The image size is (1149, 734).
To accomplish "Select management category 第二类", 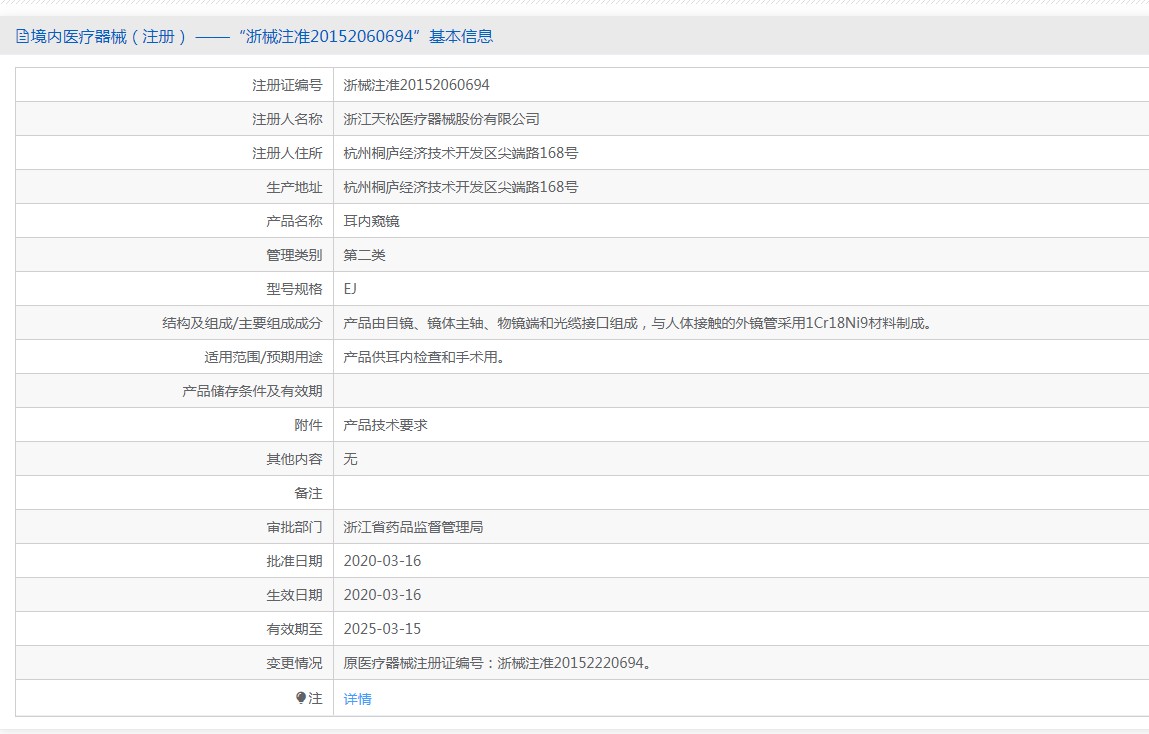I will 364,255.
